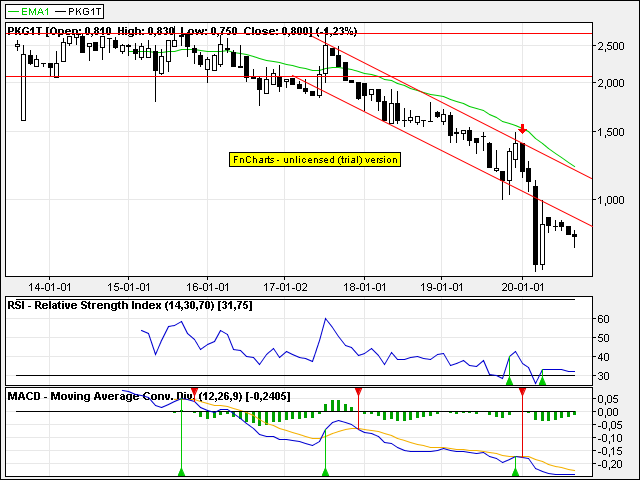640x480 pixels.
Task: Select the EMA1 legend entry
Action: 29,11
